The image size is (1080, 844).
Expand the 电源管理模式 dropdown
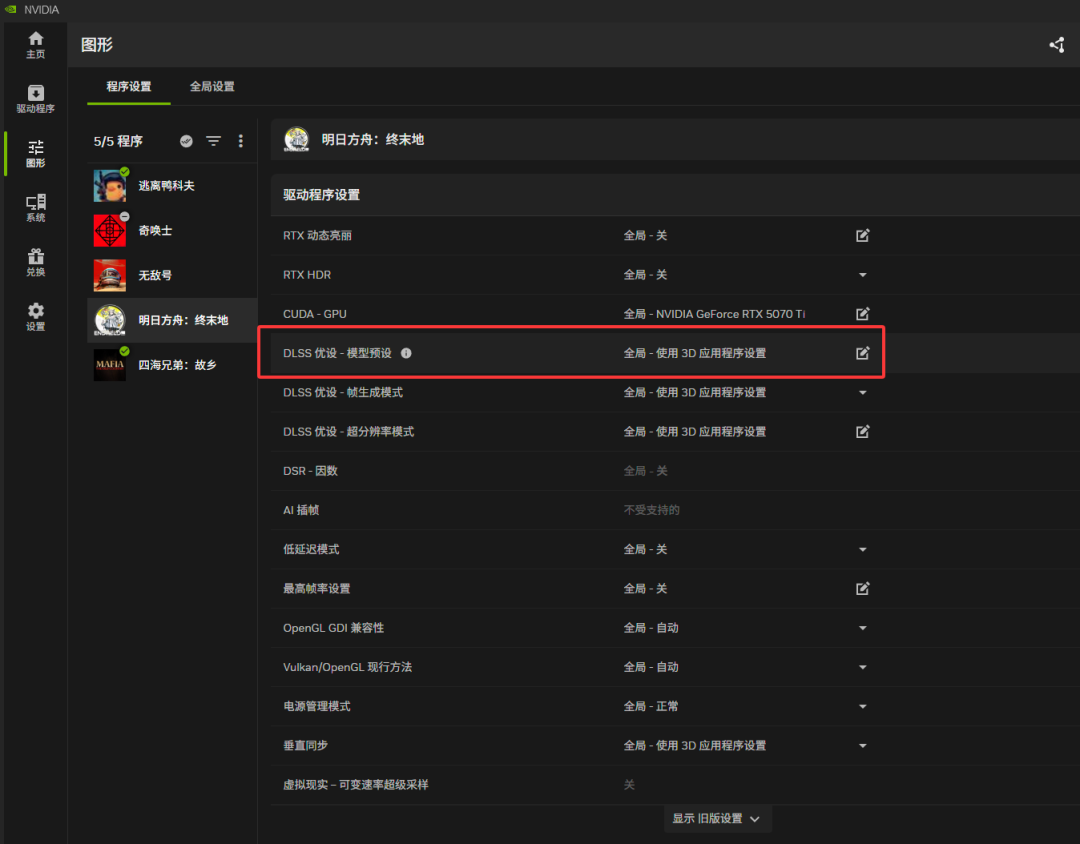[862, 707]
